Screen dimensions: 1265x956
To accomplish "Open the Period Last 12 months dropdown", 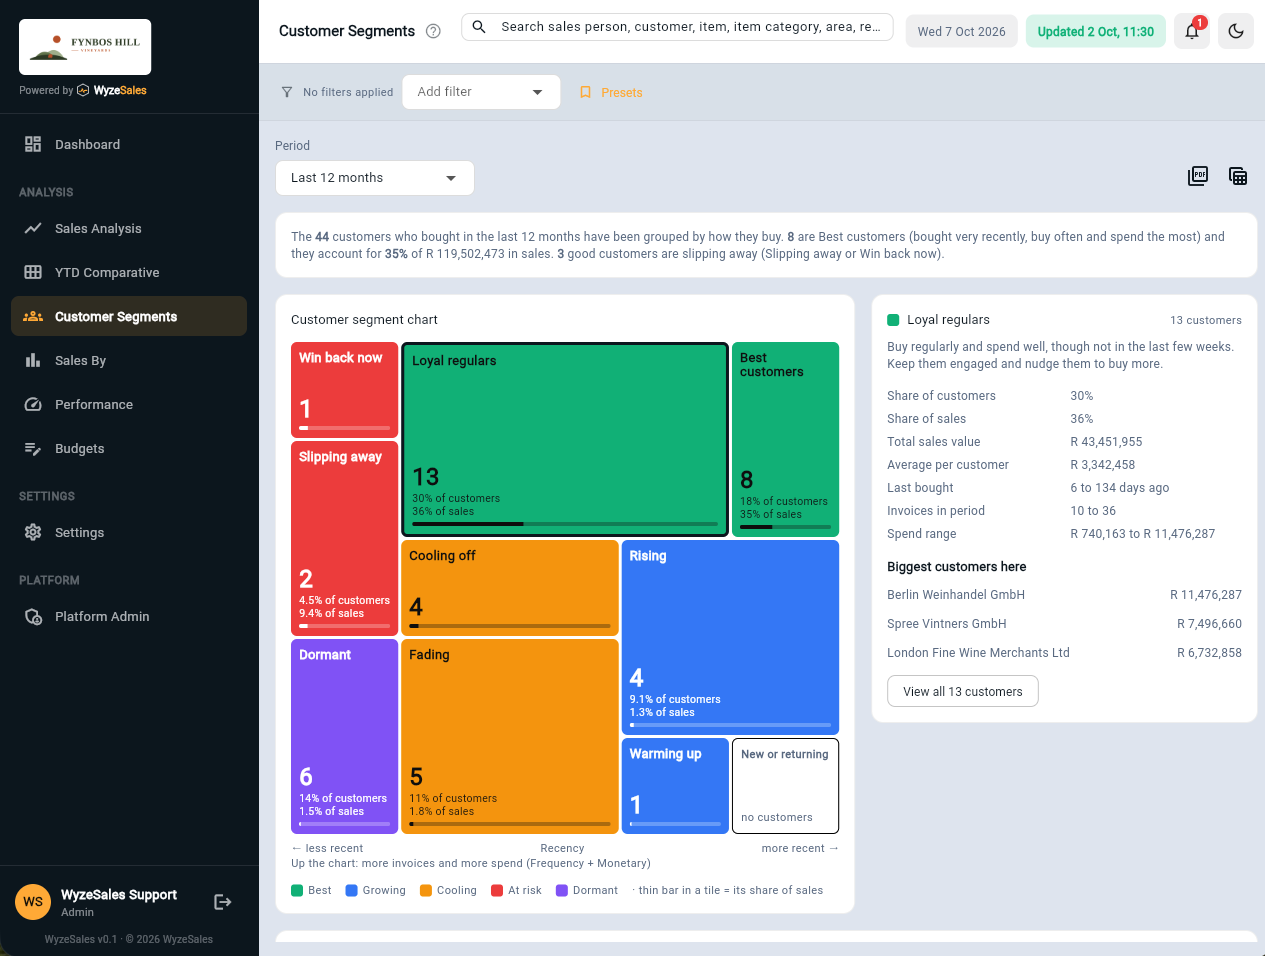I will point(375,178).
